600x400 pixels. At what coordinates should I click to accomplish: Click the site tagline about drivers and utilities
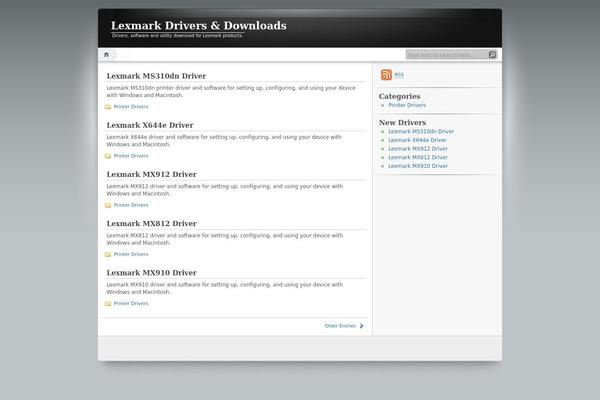point(177,36)
